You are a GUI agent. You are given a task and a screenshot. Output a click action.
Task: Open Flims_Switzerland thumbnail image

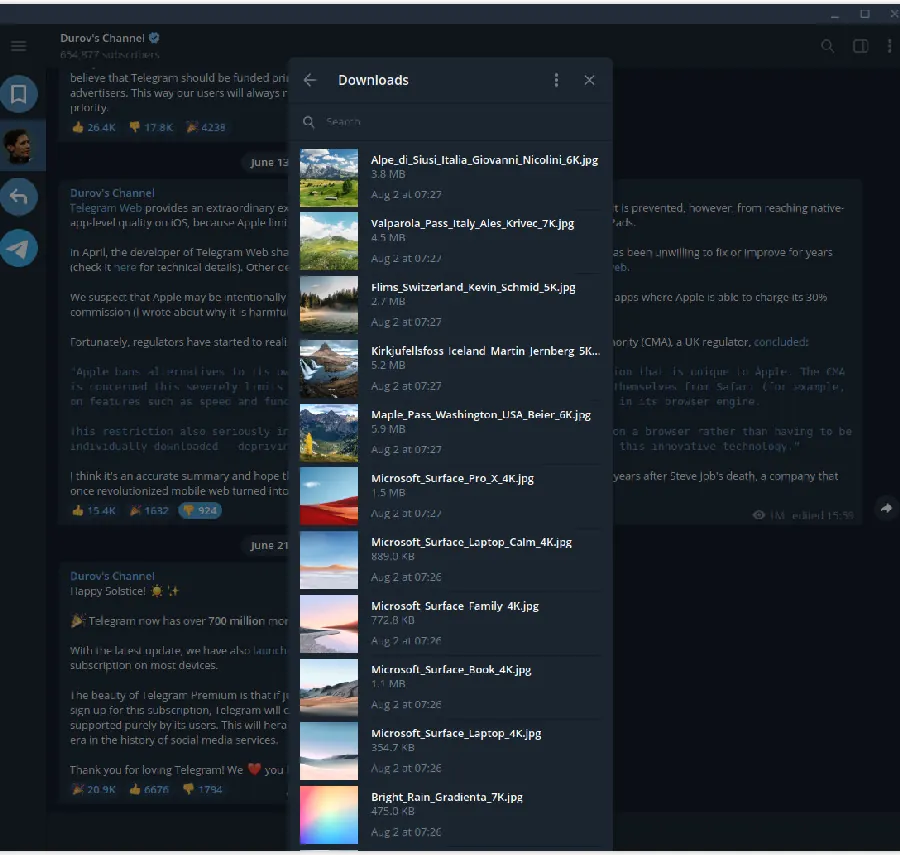[x=329, y=305]
